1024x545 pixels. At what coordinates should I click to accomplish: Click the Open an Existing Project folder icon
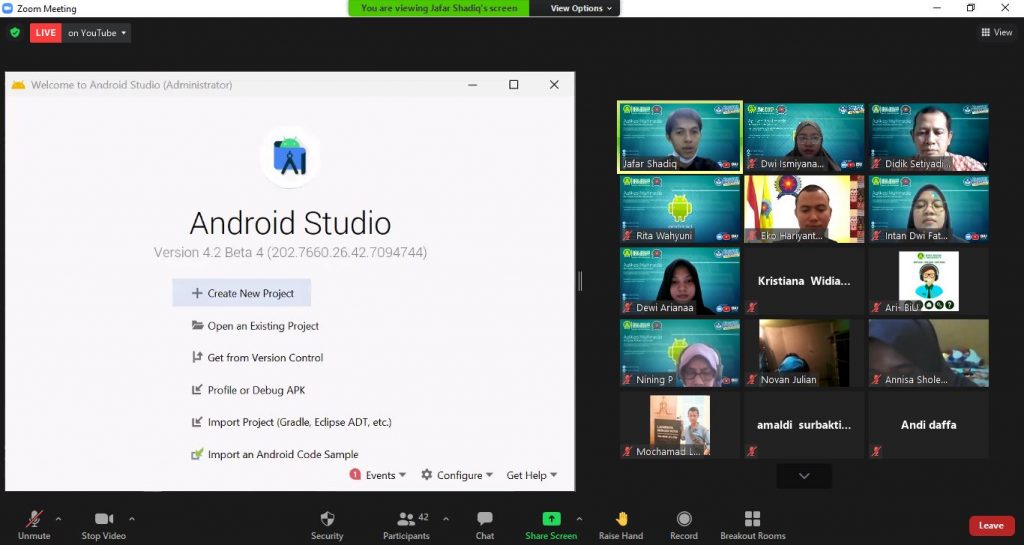(197, 325)
